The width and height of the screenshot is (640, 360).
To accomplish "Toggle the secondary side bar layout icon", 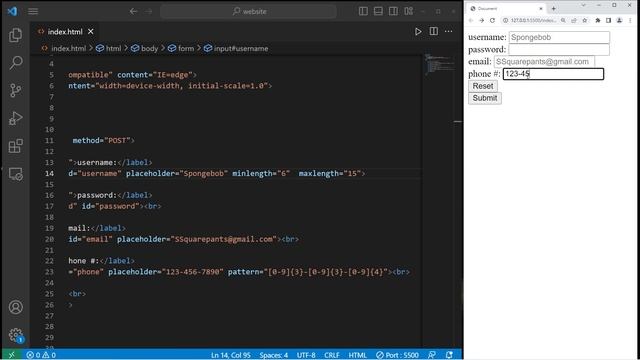I will (393, 11).
